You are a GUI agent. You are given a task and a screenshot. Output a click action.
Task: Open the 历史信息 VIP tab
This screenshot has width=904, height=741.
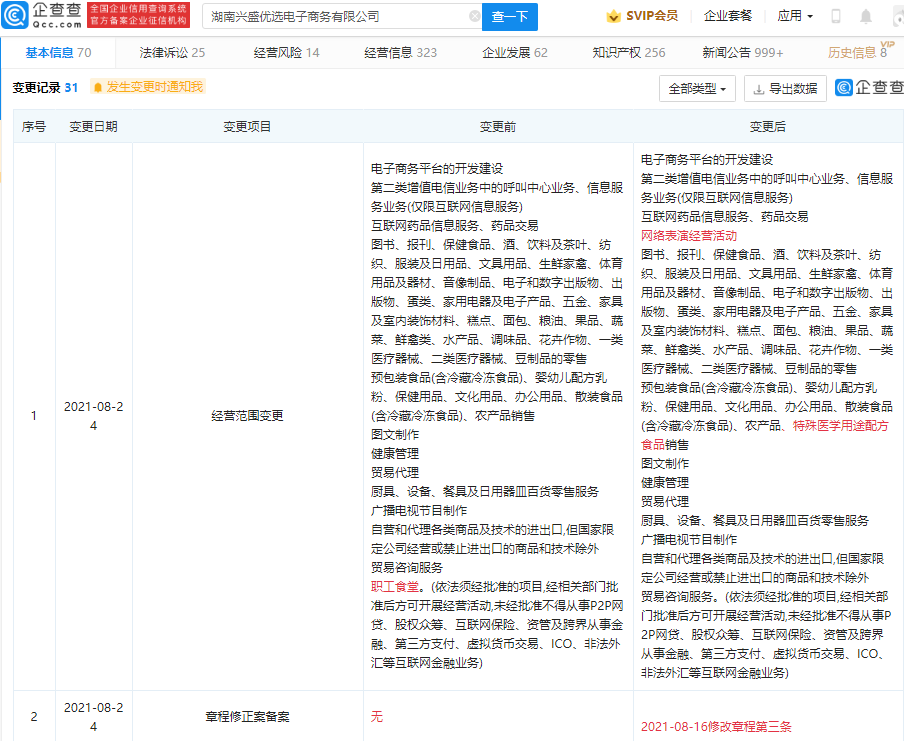pos(860,52)
